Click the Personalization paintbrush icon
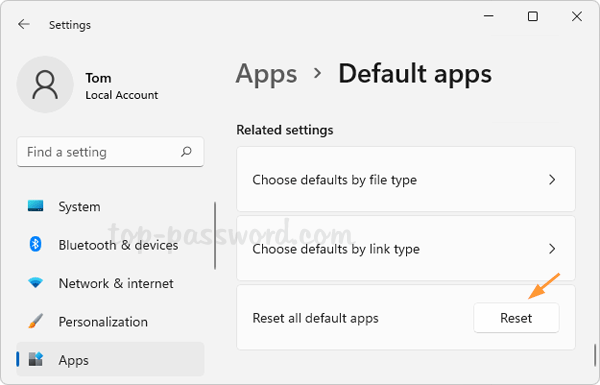 (36, 321)
